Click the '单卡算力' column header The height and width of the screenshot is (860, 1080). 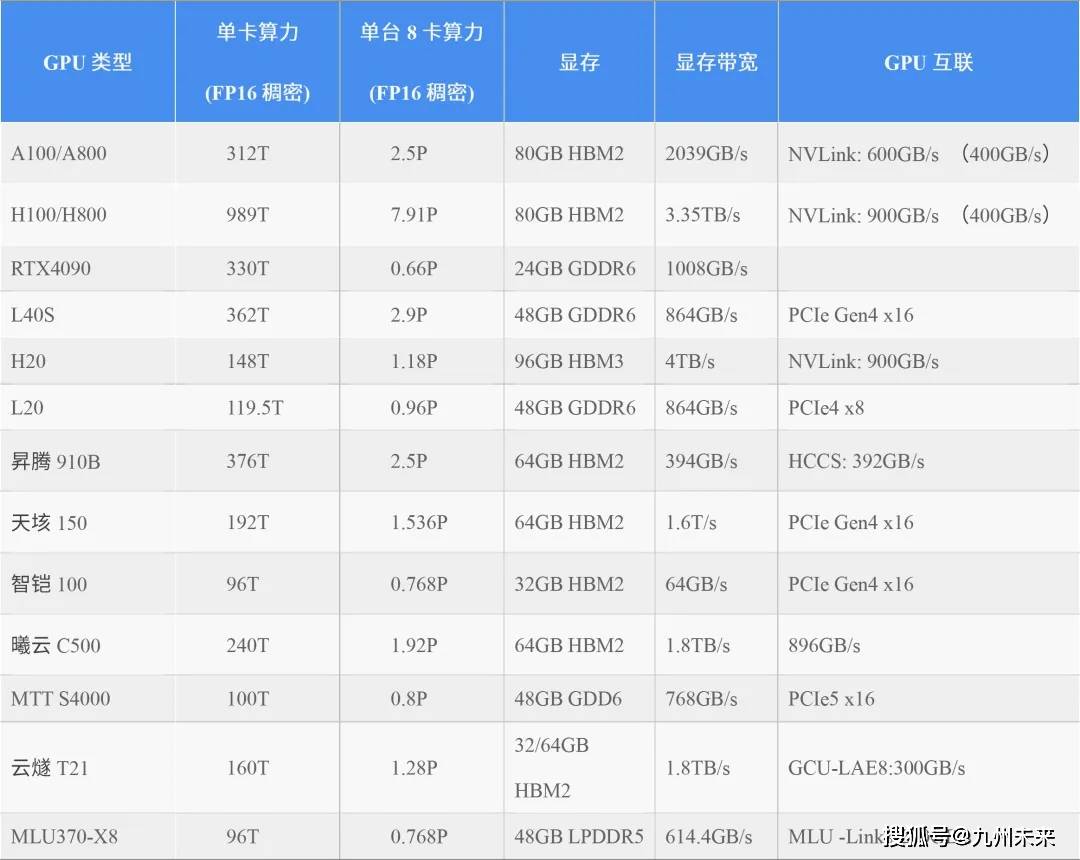click(258, 32)
